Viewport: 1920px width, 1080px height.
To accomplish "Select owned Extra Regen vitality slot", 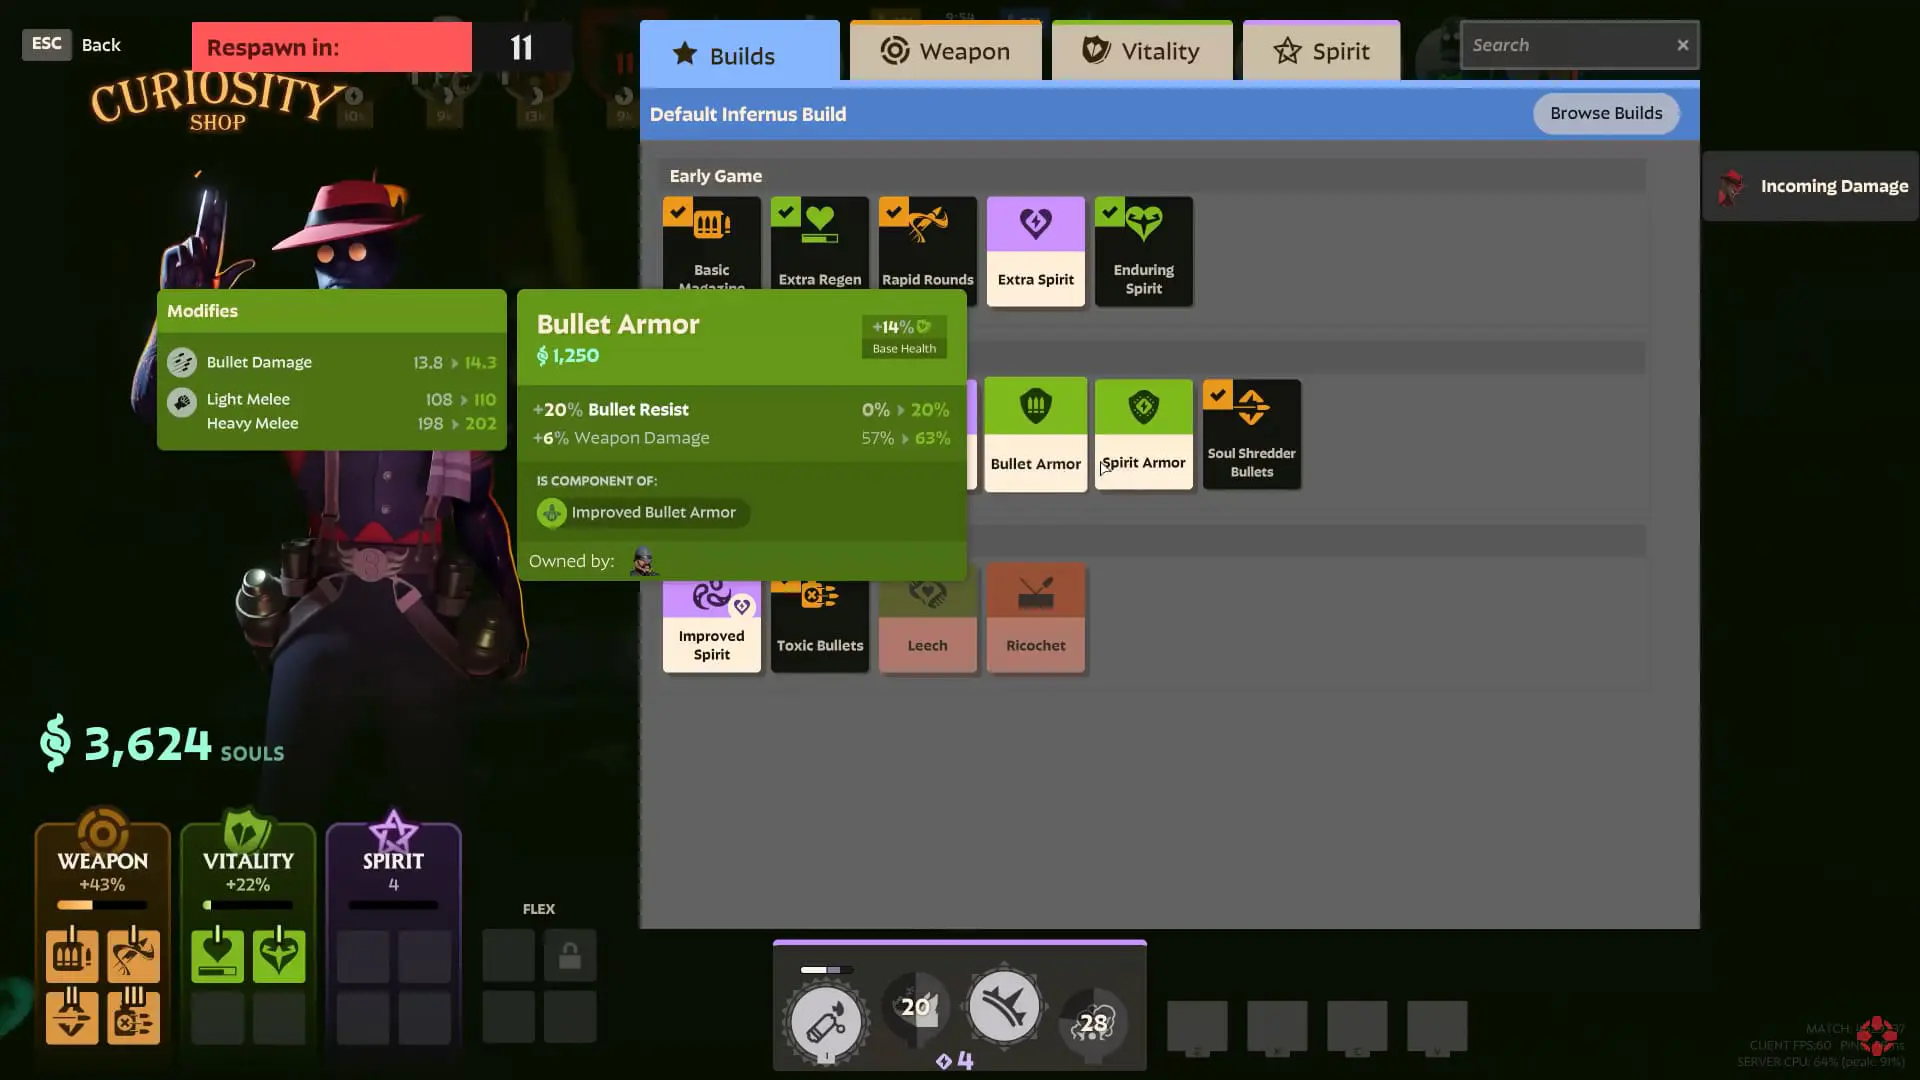I will tap(217, 955).
